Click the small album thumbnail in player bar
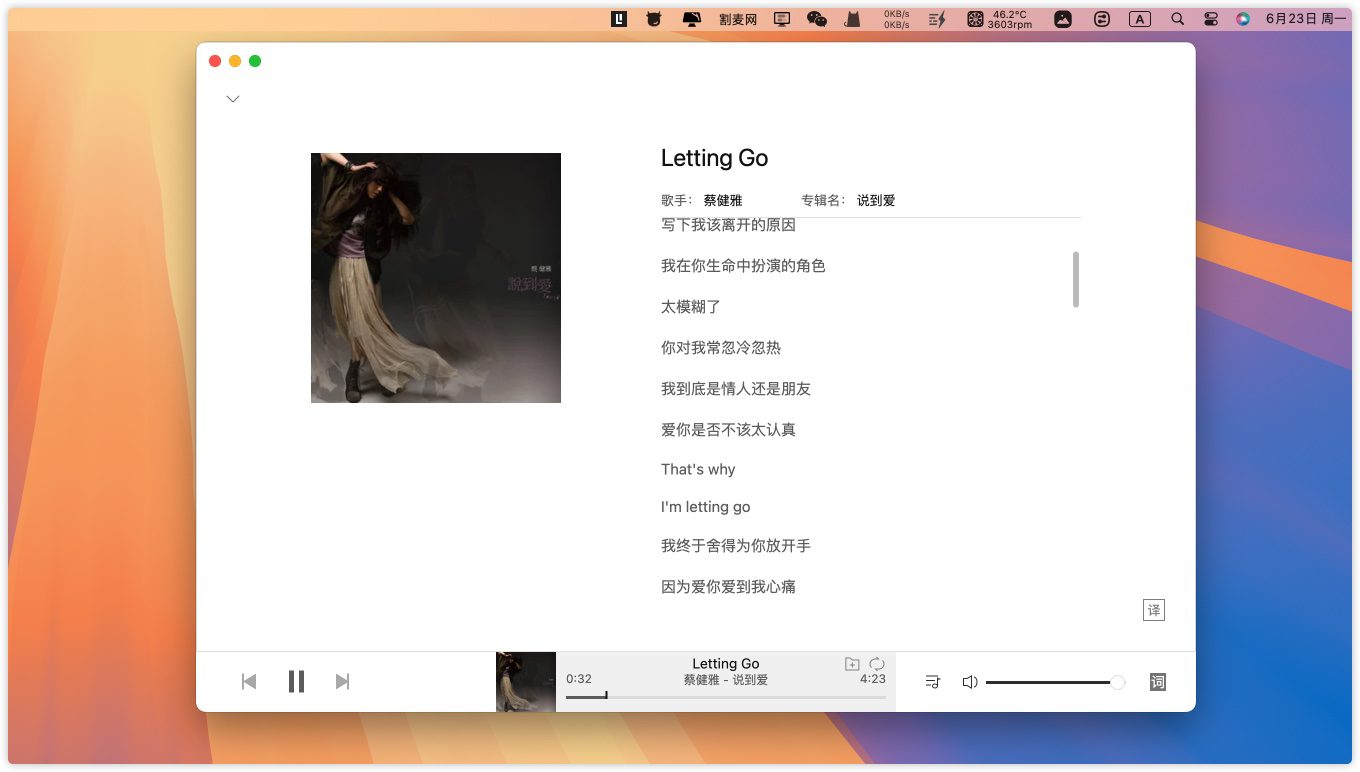The width and height of the screenshot is (1360, 772). (x=526, y=682)
